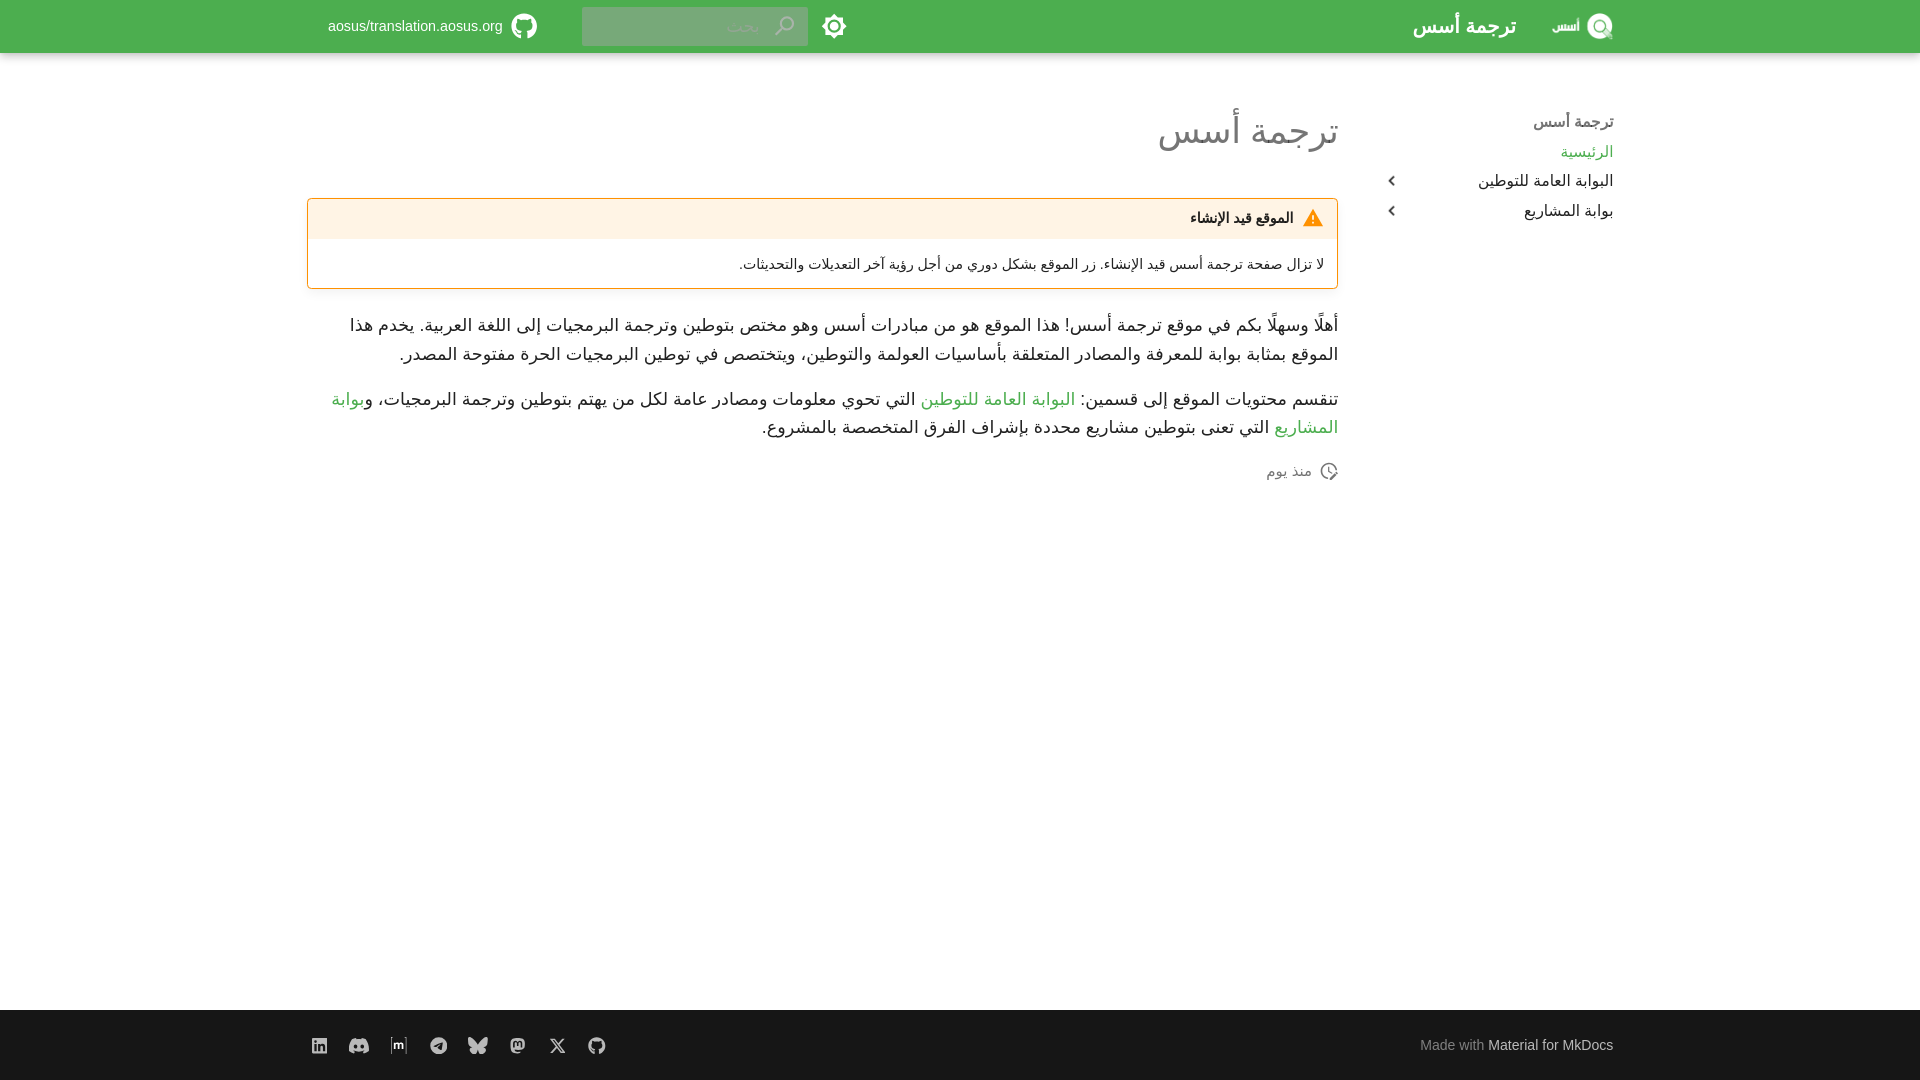Open the Matrix footer icon
This screenshot has height=1080, width=1920.
(x=398, y=1045)
